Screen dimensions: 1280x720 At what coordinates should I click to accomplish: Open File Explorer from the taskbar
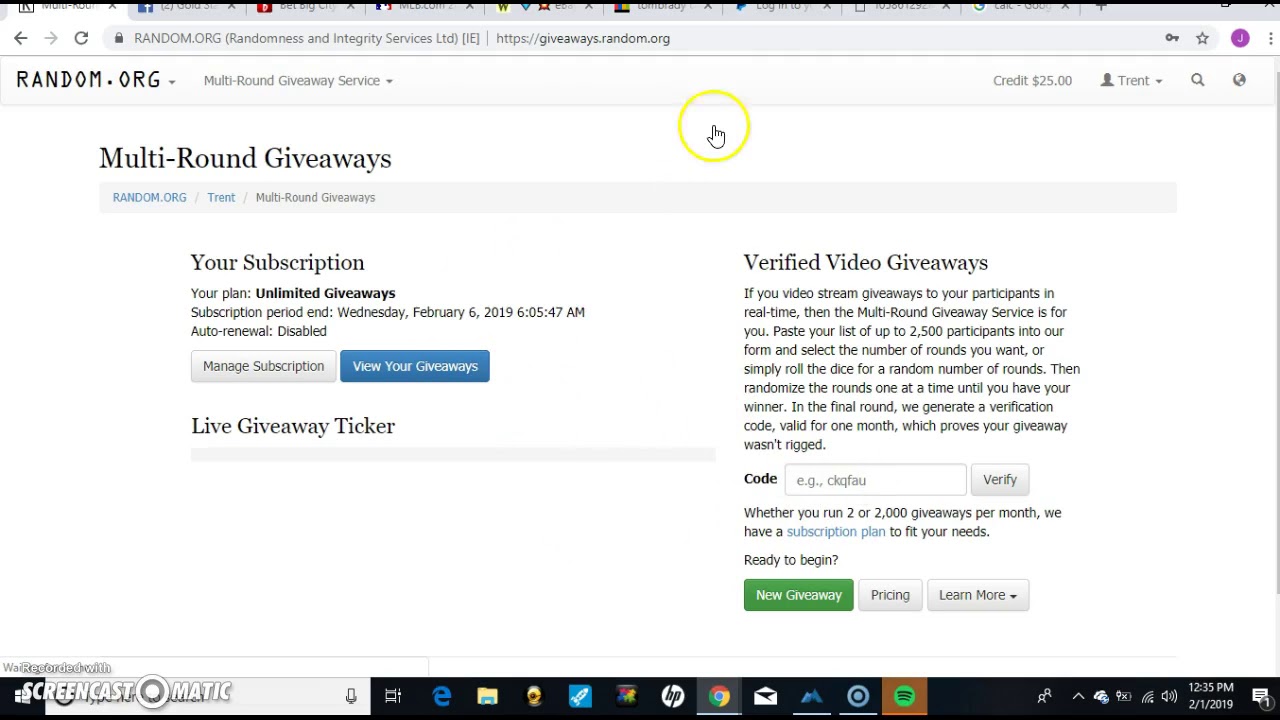coord(487,696)
